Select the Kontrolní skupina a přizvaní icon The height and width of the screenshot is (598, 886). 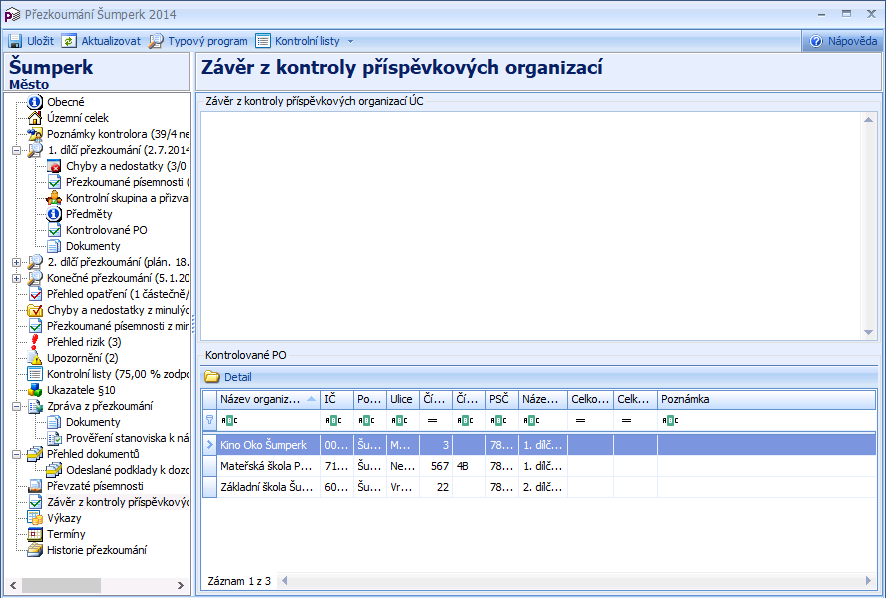click(54, 198)
